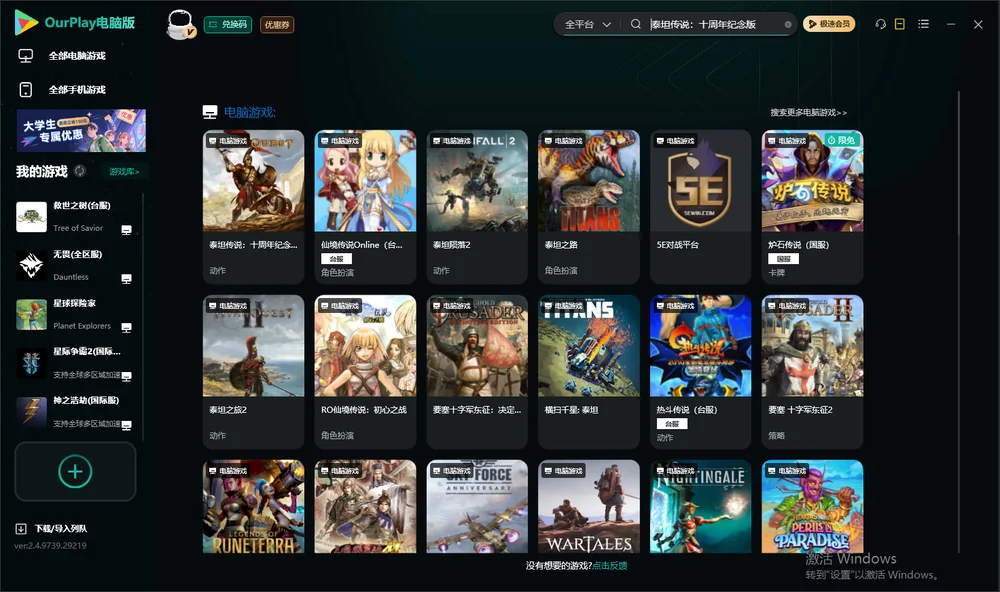Open customer support headset icon
Viewport: 1000px width, 592px height.
[x=881, y=24]
